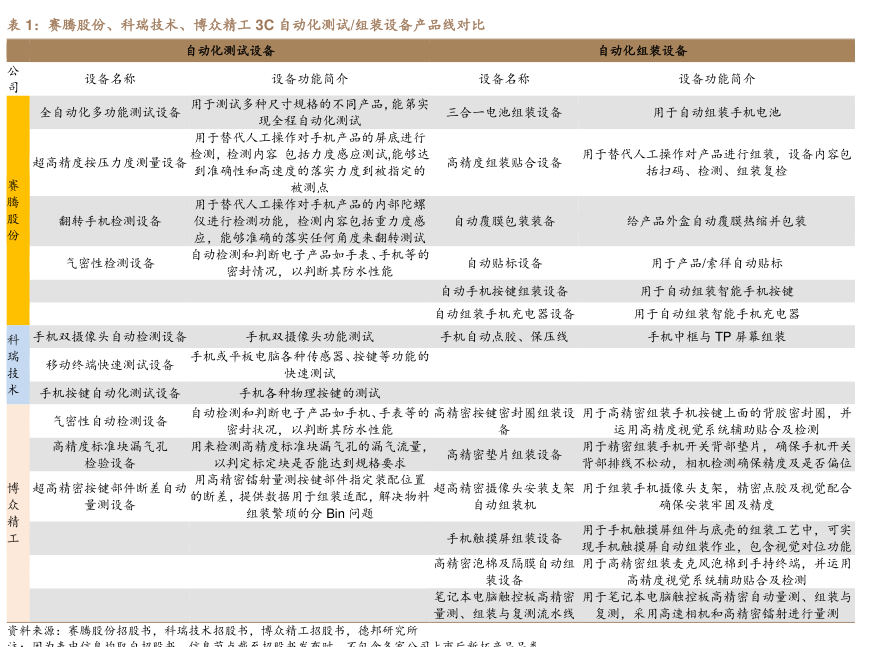873x647 pixels.
Task: Click the 现全程自动化测试 description cell
Action: point(310,112)
